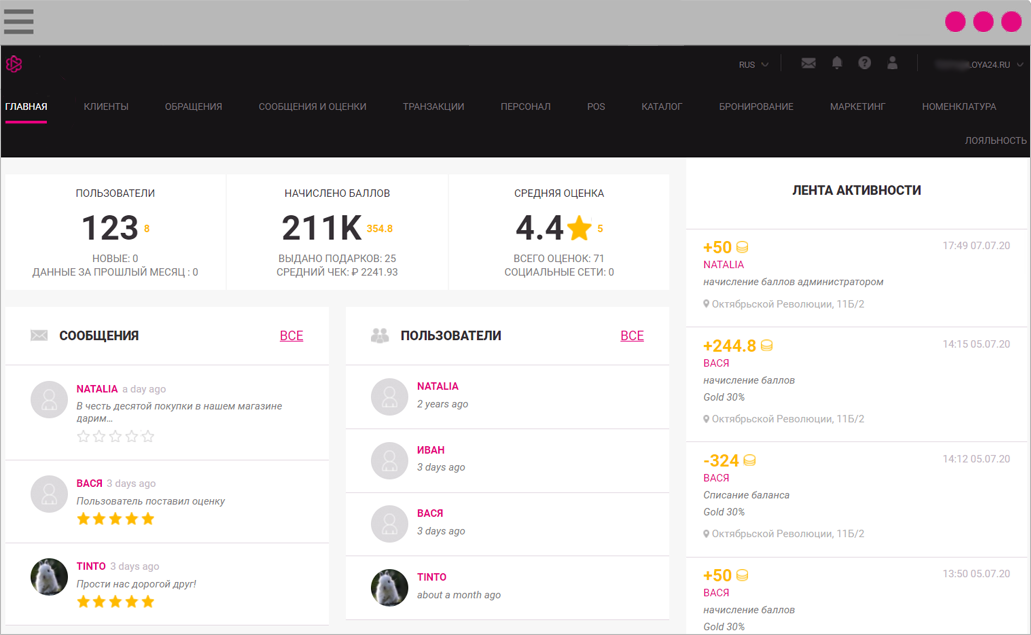Viewport: 1031px width, 635px height.
Task: Click the empty star rating under Natalia's message
Action: point(116,436)
